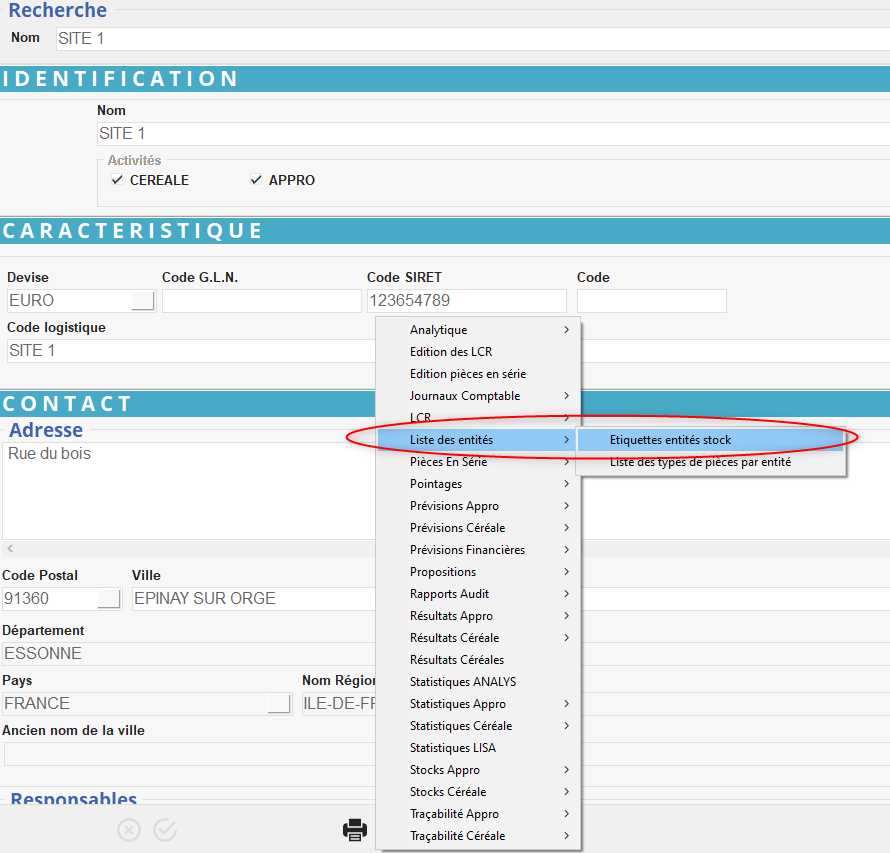Viewport: 890px width, 853px height.
Task: Open the Pays lookup button beside FRANCE
Action: point(279,703)
